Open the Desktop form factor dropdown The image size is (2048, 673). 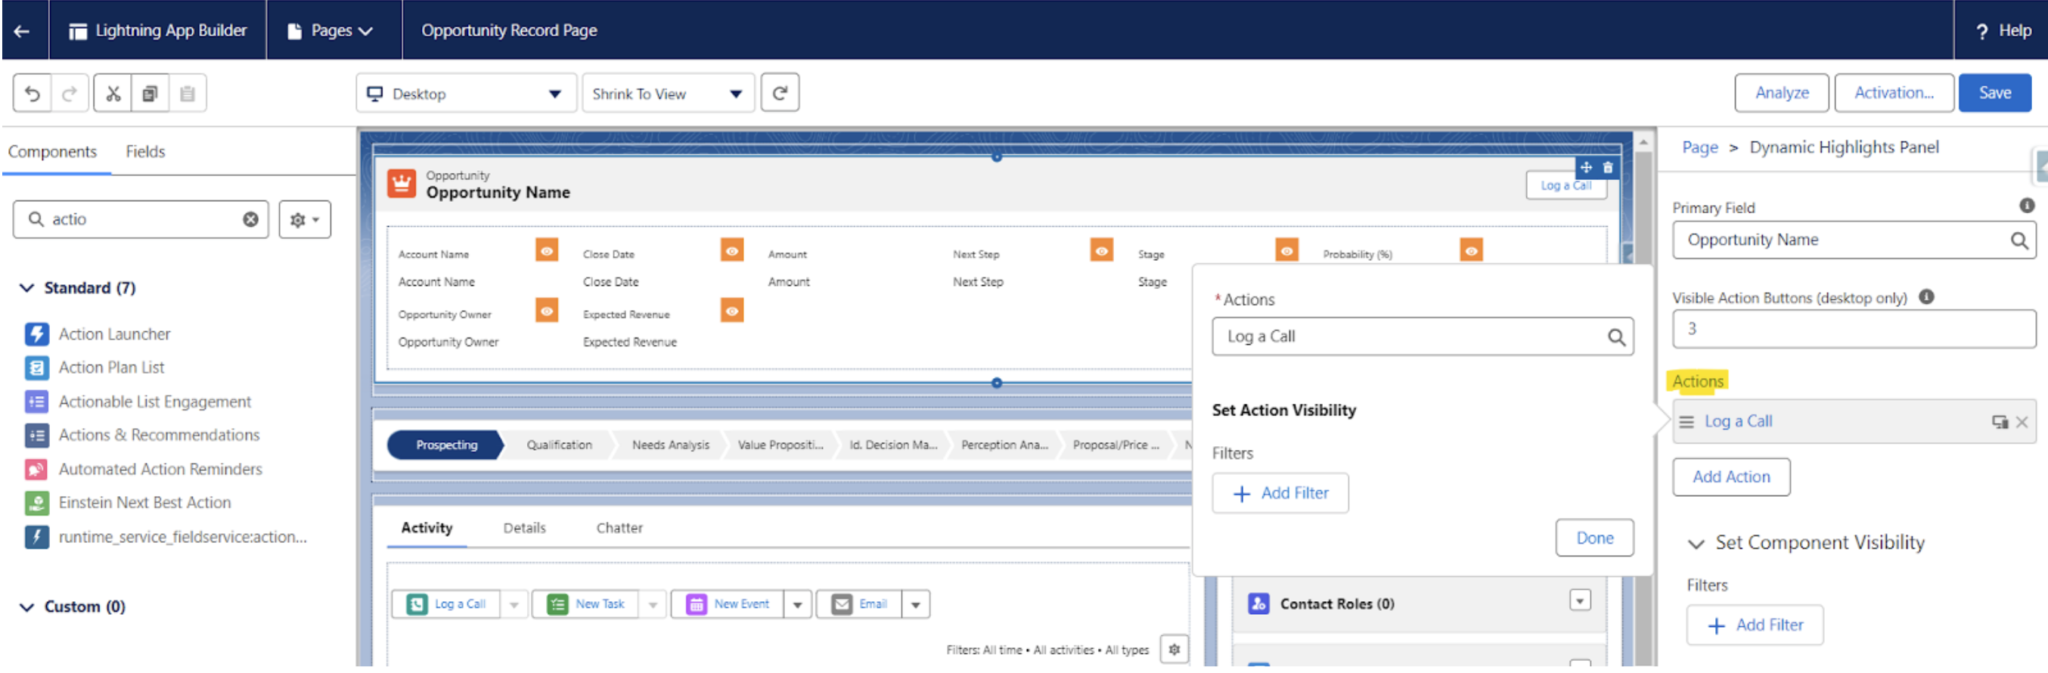pyautogui.click(x=466, y=94)
